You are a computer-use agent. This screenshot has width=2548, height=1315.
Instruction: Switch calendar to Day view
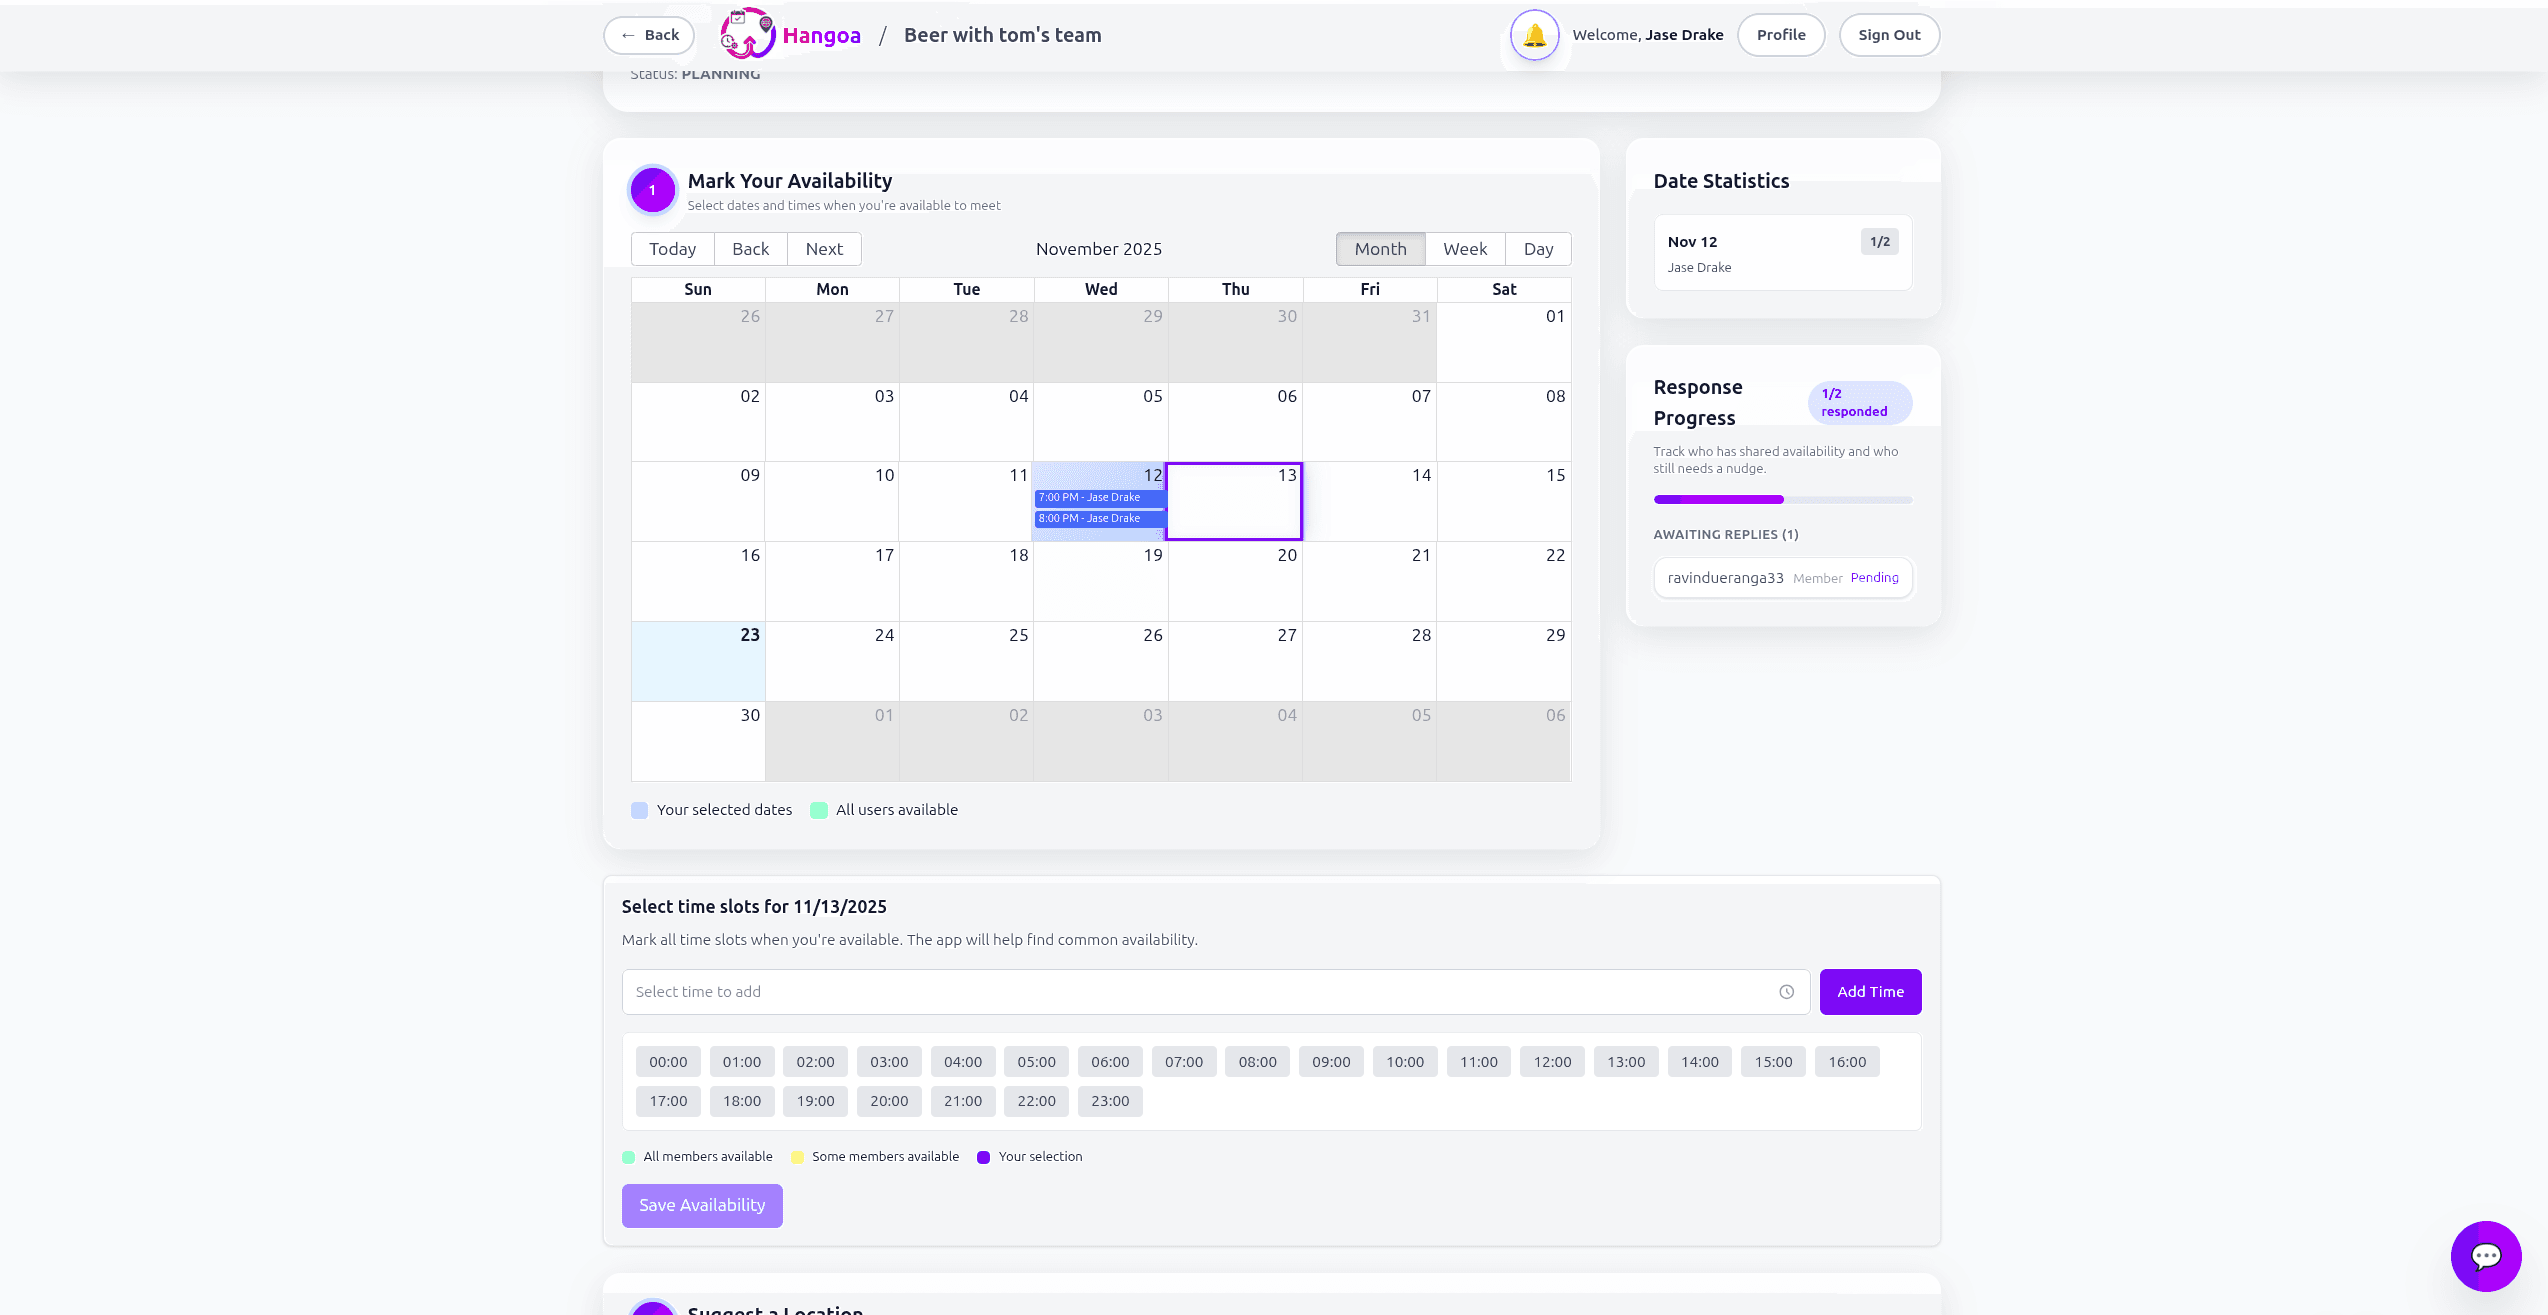click(1537, 249)
